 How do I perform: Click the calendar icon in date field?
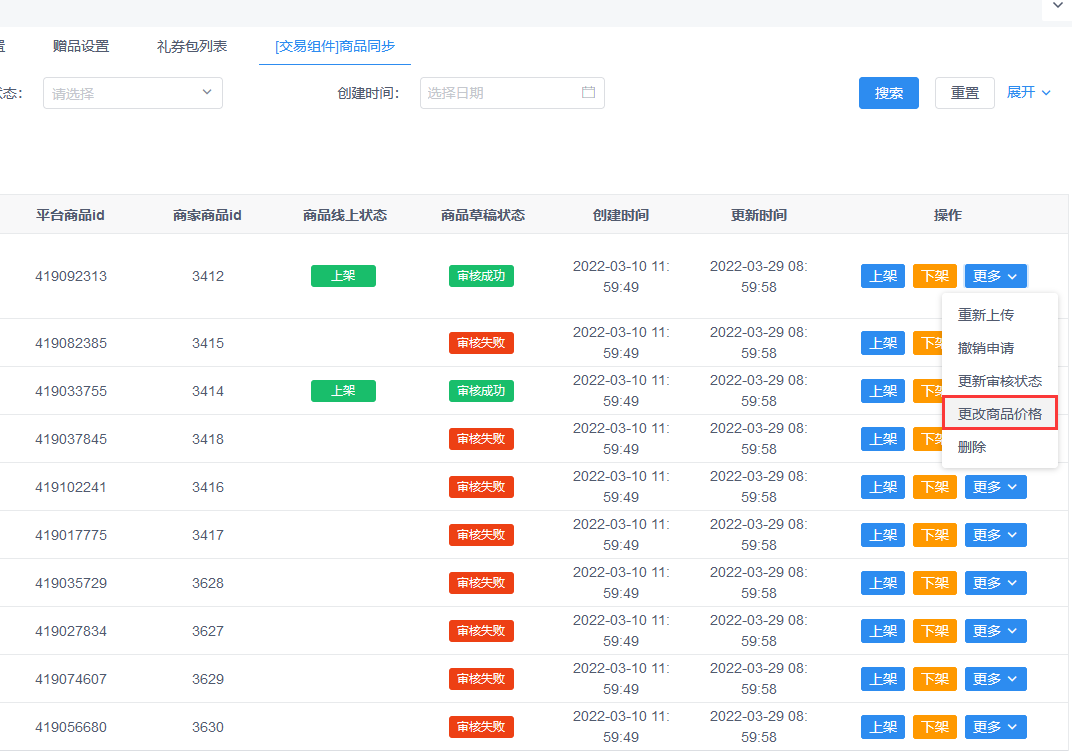point(588,93)
